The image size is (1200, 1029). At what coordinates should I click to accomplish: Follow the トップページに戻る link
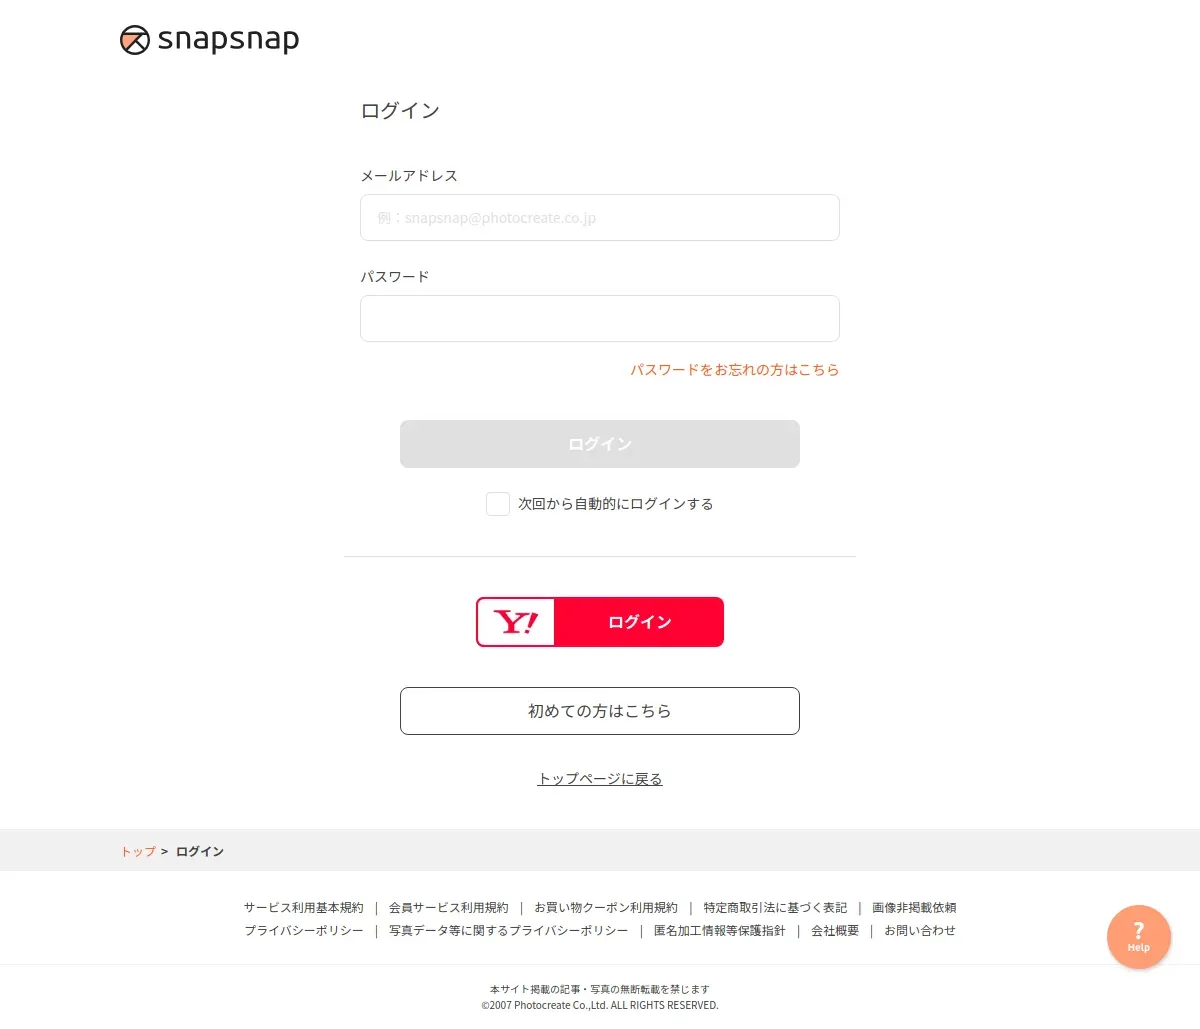click(600, 779)
